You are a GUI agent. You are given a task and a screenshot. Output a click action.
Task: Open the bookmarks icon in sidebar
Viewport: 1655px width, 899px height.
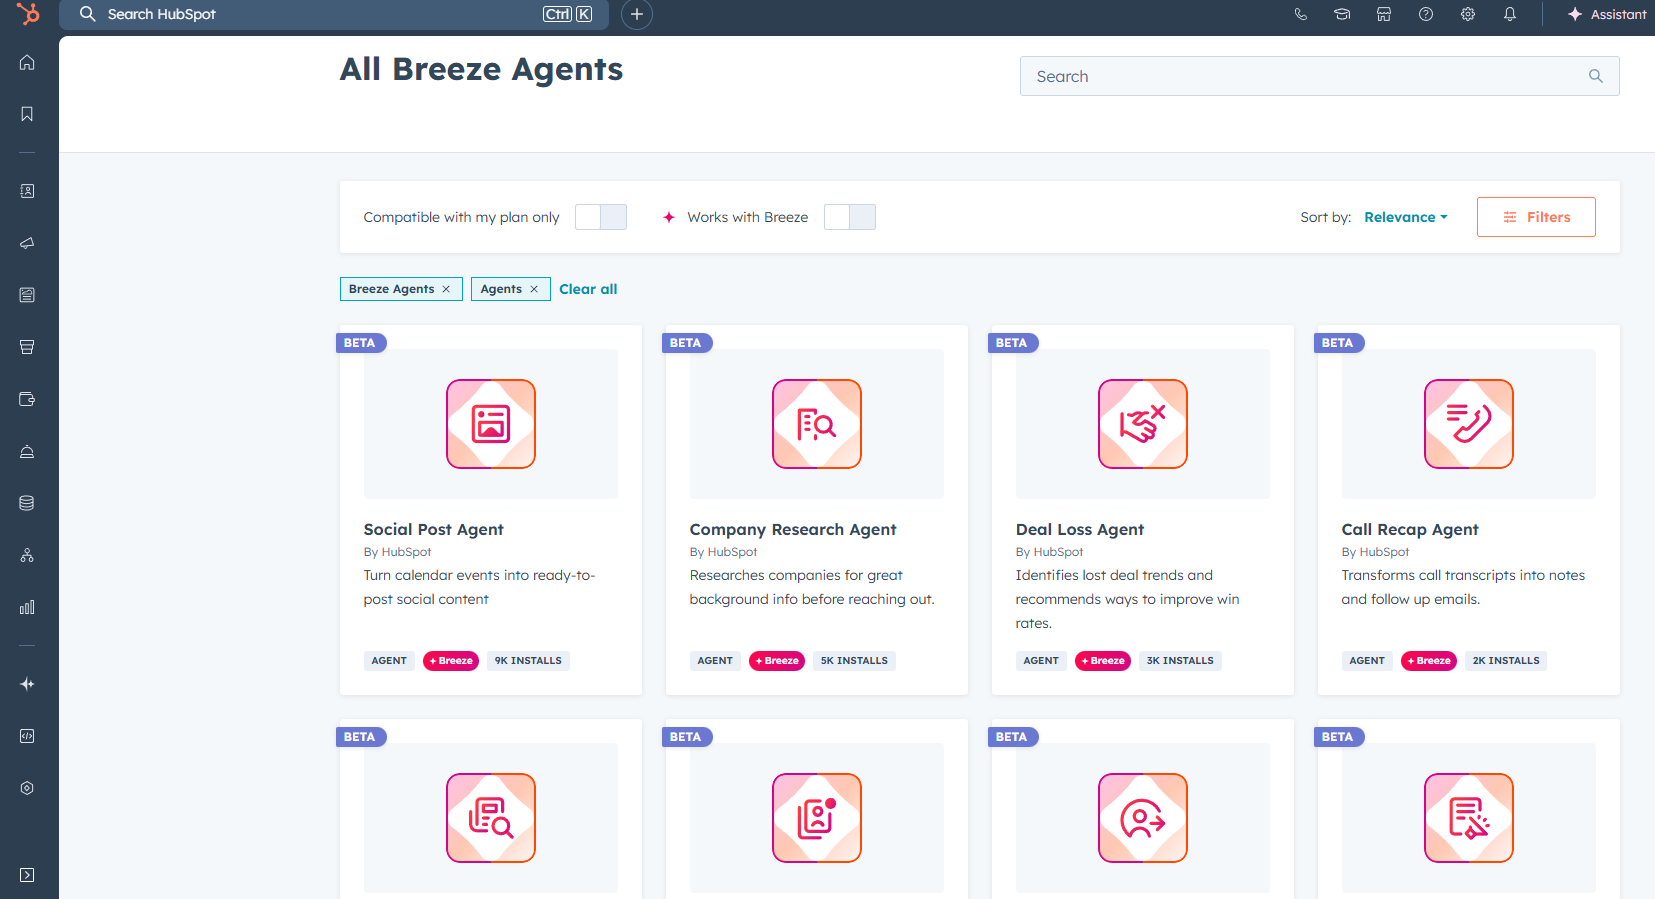tap(27, 114)
